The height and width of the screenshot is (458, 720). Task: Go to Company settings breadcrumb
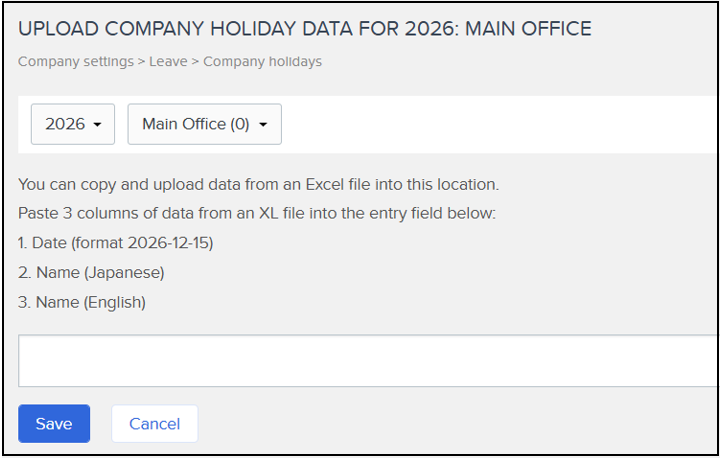coord(76,62)
